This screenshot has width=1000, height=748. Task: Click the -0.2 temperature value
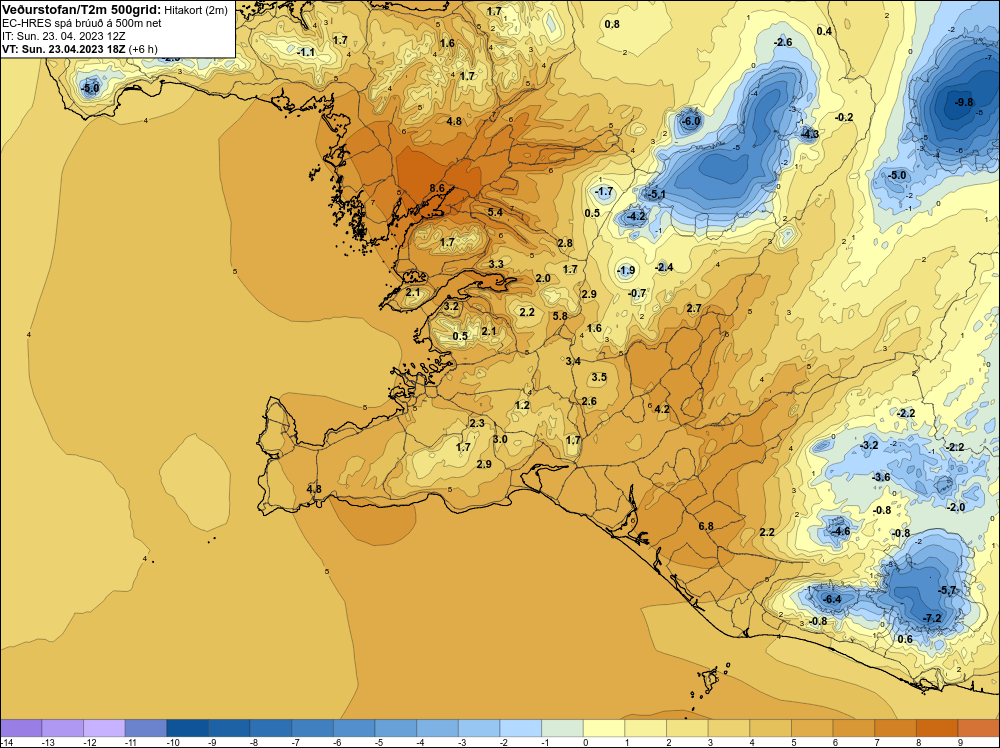(844, 117)
